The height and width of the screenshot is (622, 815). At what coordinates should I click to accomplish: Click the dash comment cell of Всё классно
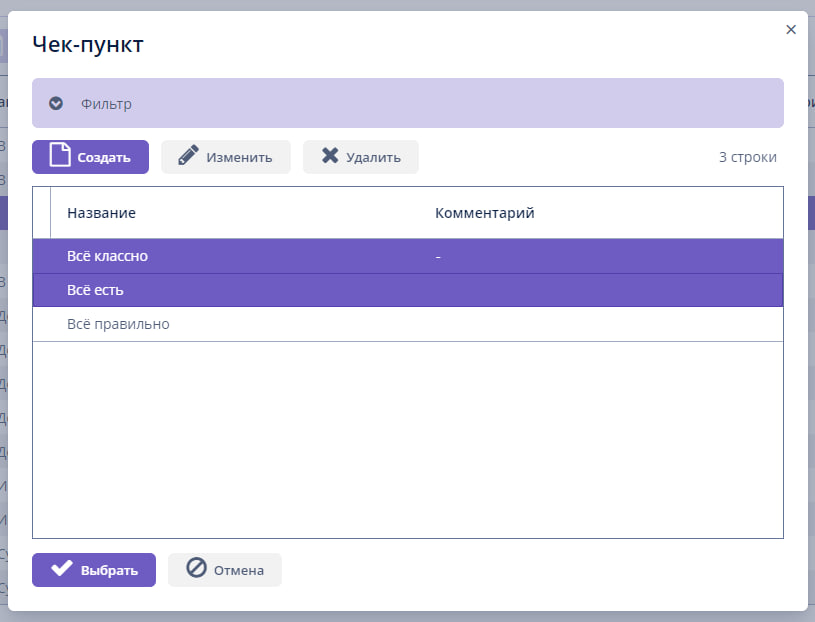pyautogui.click(x=438, y=257)
